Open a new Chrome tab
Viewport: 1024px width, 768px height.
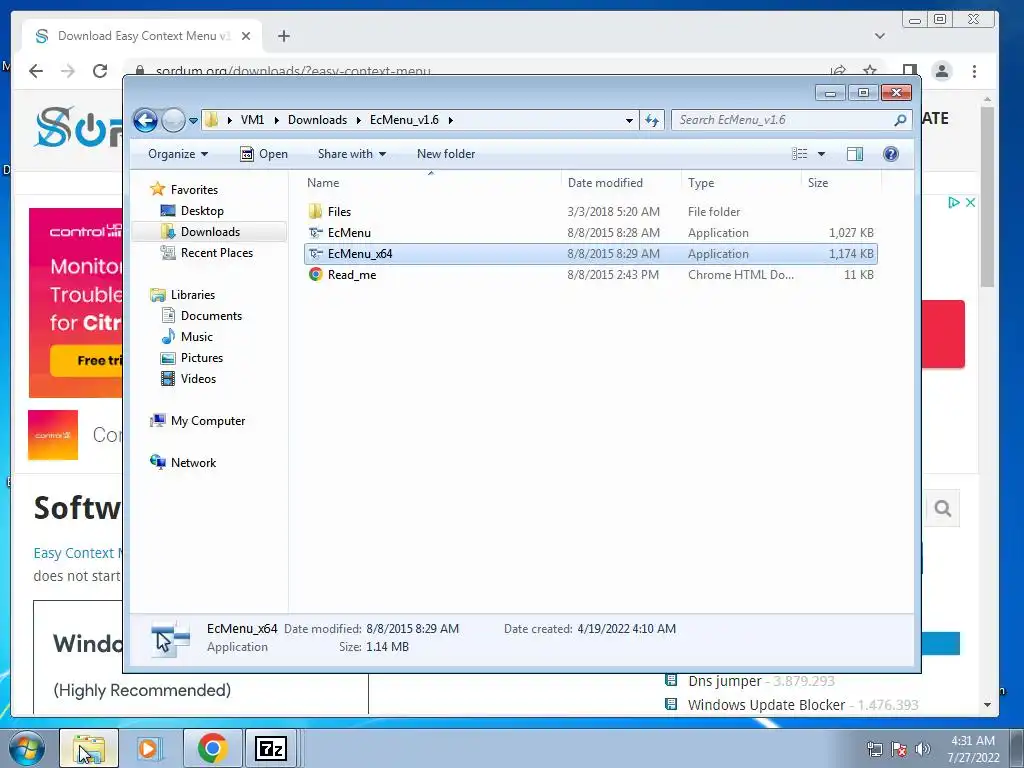283,36
